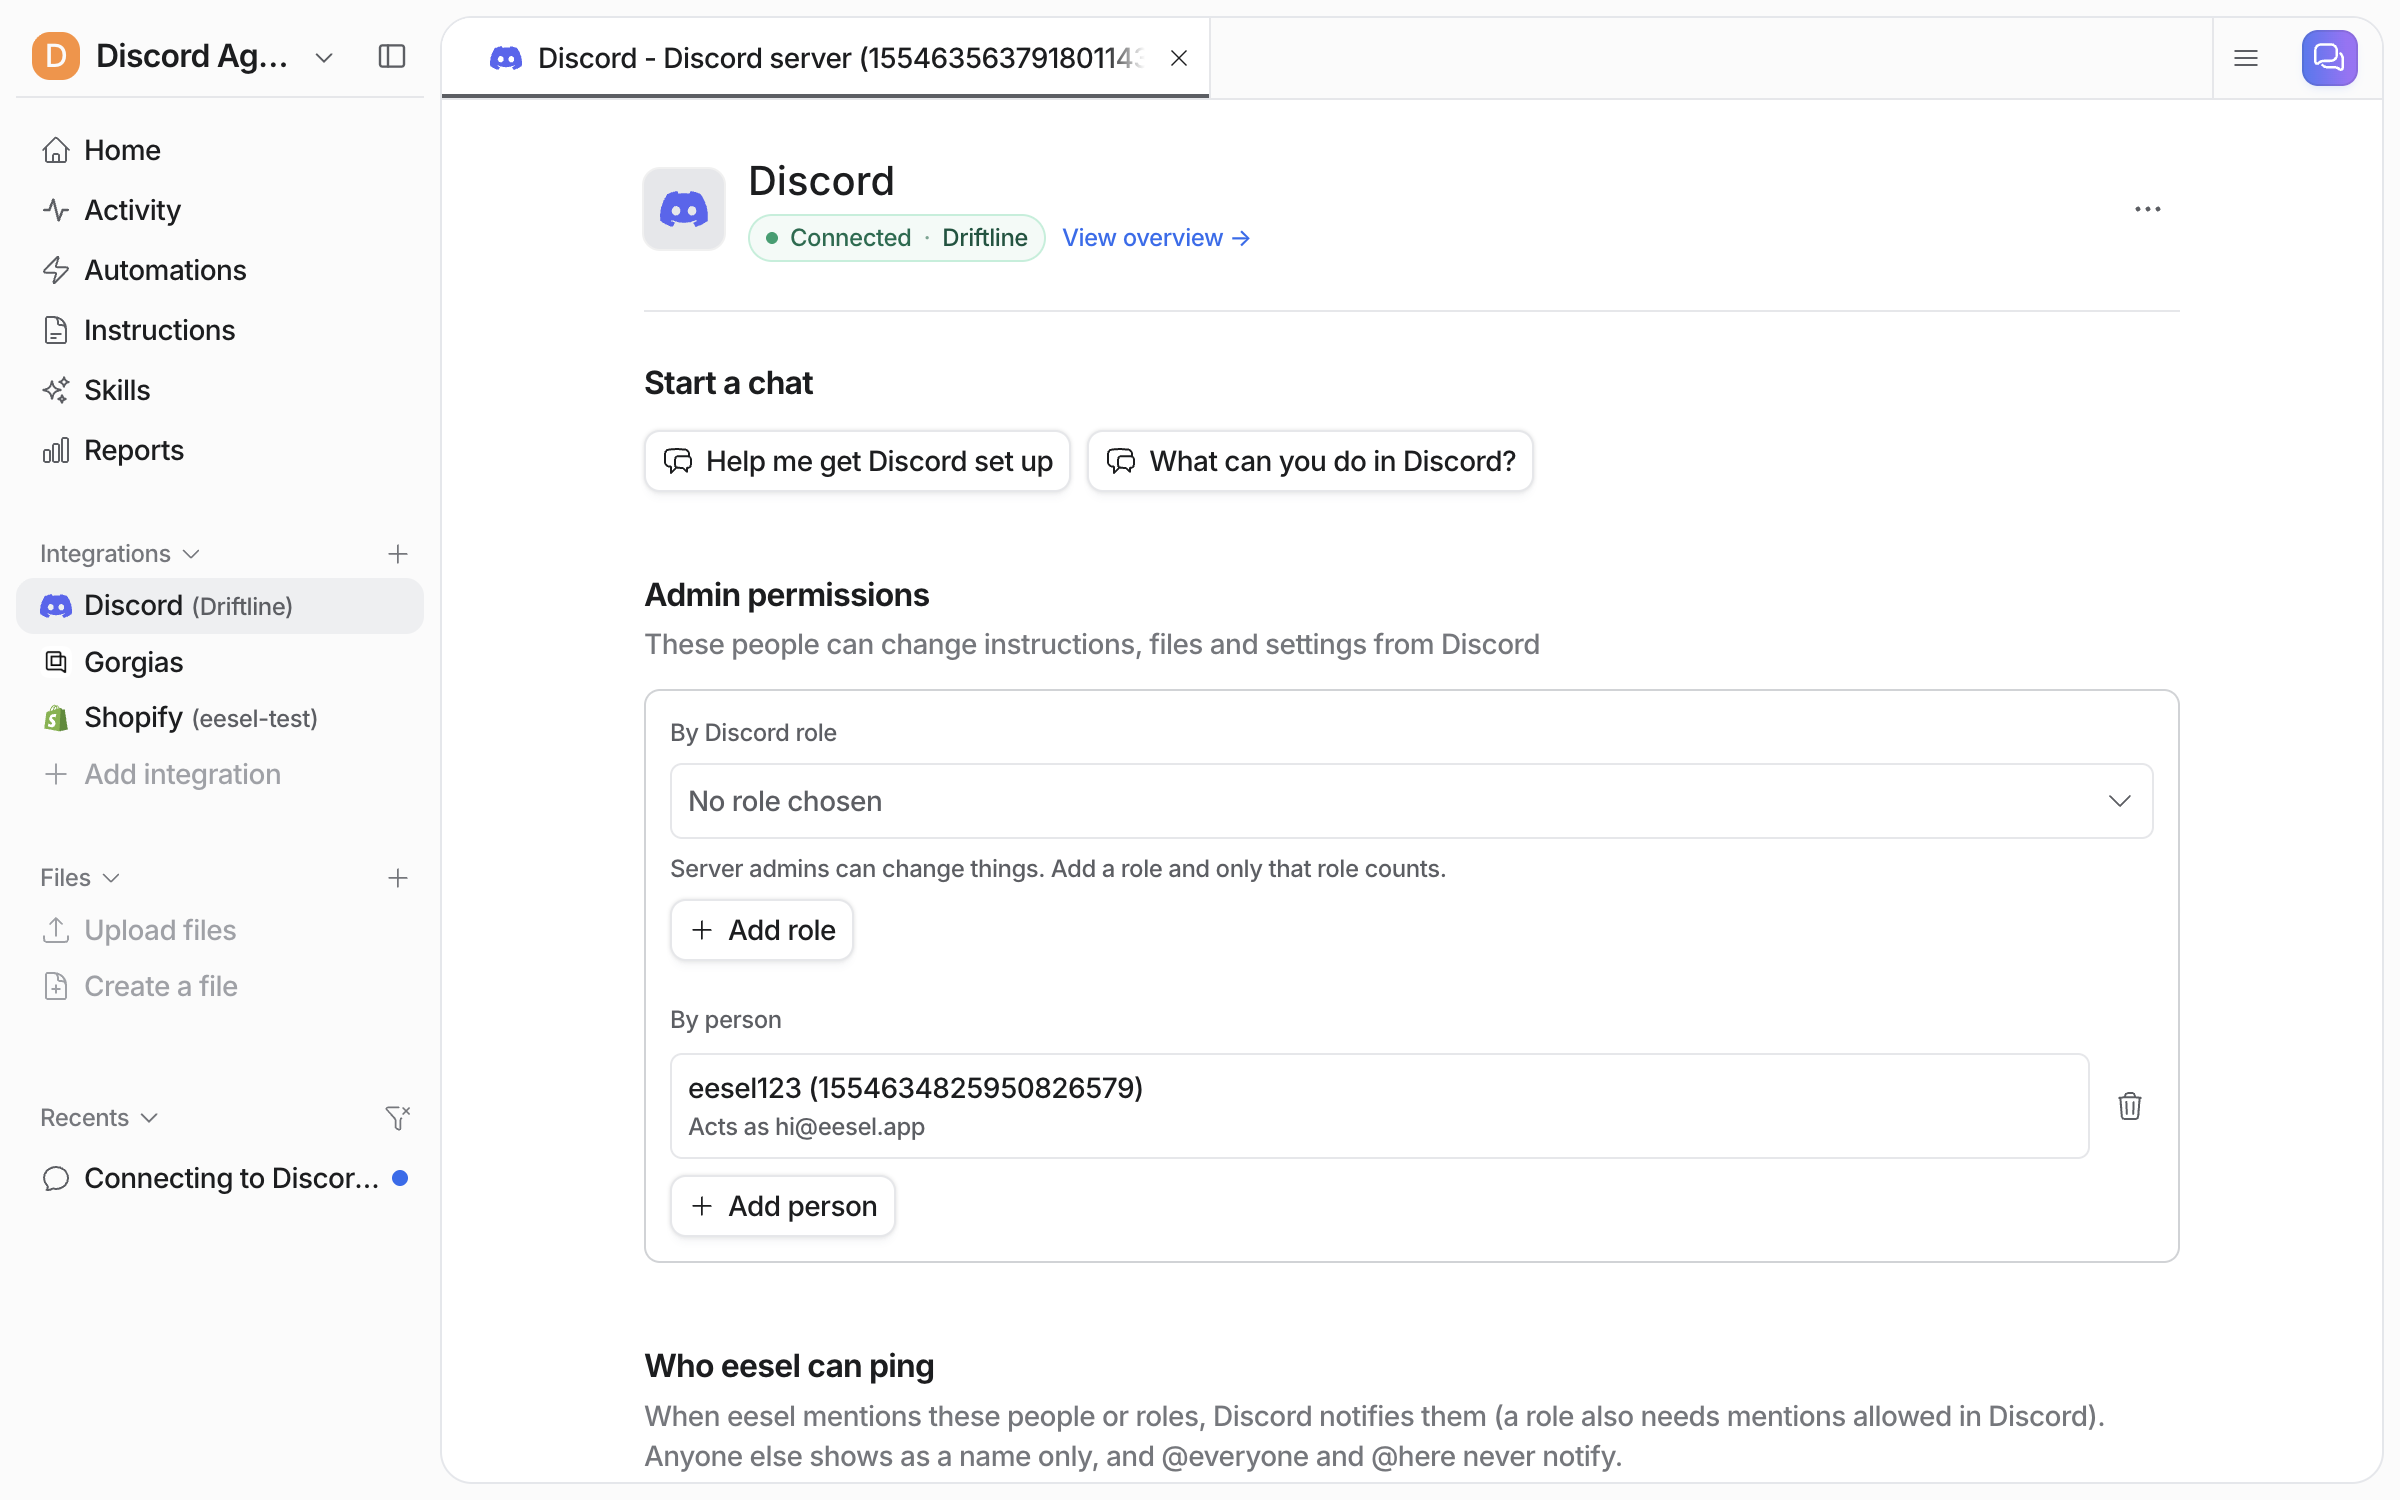Click the plus icon beside Files
This screenshot has width=2400, height=1500.
[x=398, y=878]
